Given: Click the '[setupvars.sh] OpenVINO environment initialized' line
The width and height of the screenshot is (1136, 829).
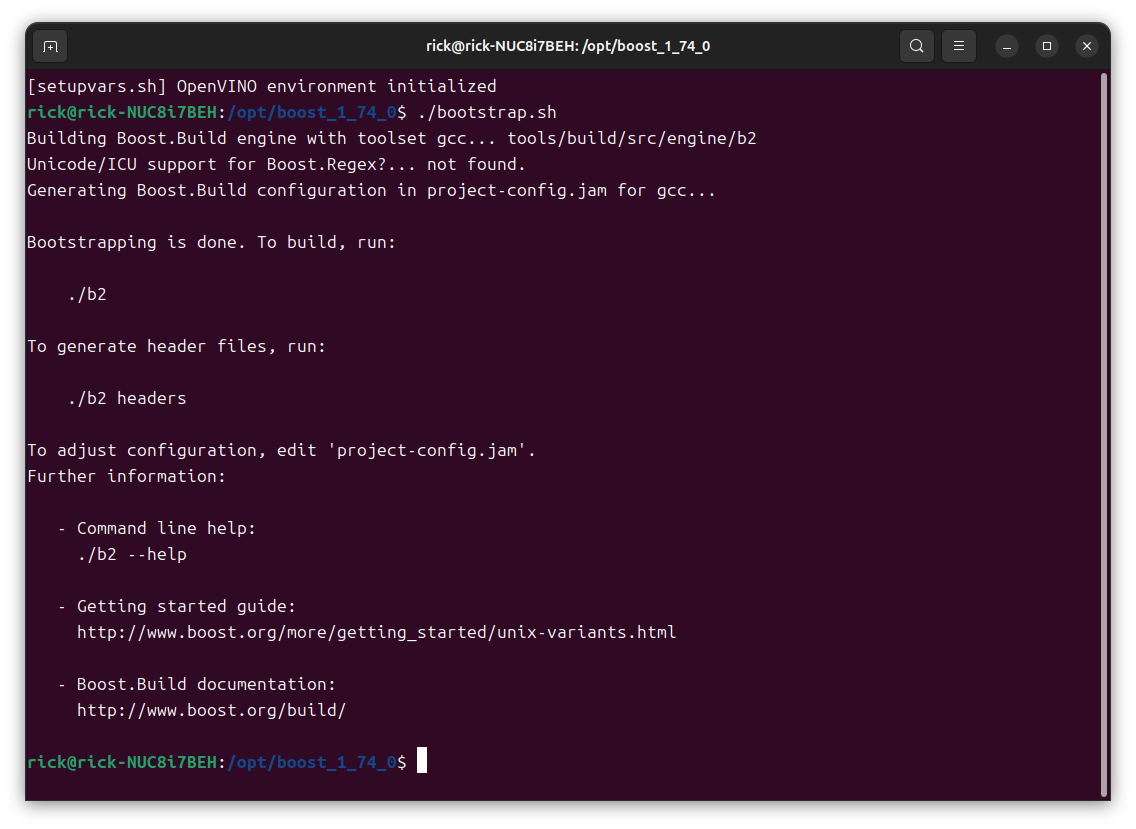Looking at the screenshot, I should point(262,87).
